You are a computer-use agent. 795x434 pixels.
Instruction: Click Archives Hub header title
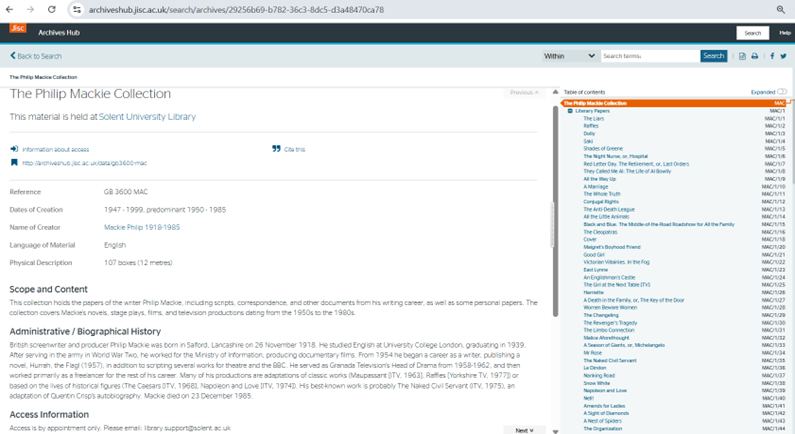[59, 32]
